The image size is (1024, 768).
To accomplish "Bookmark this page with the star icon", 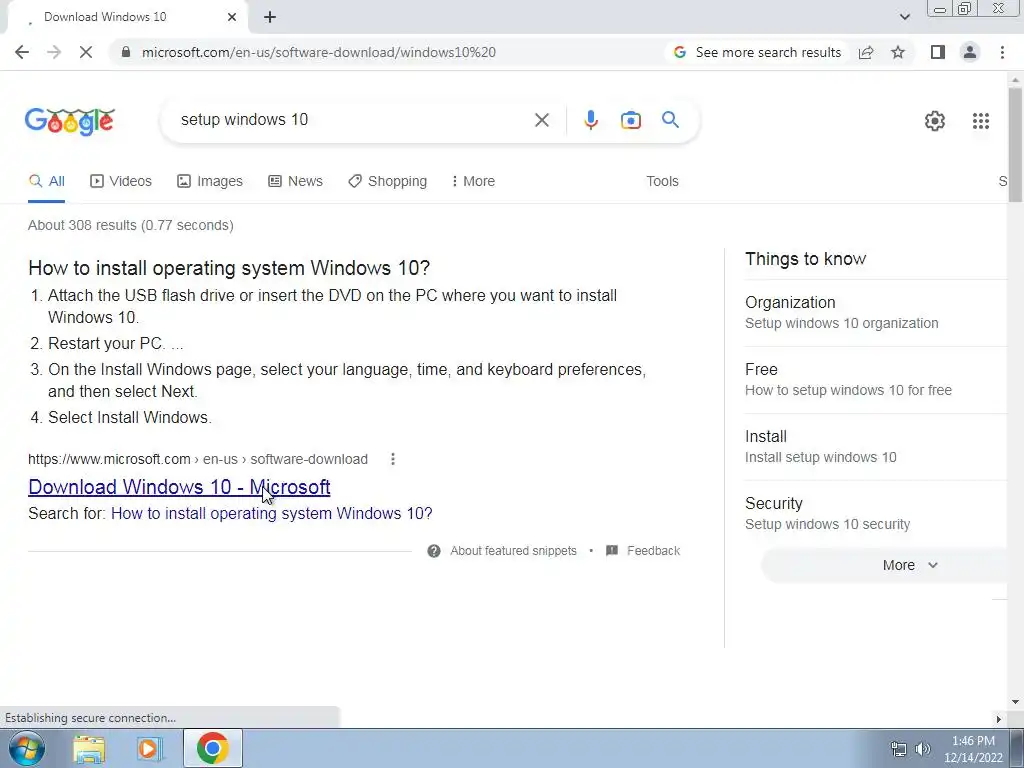I will click(898, 52).
